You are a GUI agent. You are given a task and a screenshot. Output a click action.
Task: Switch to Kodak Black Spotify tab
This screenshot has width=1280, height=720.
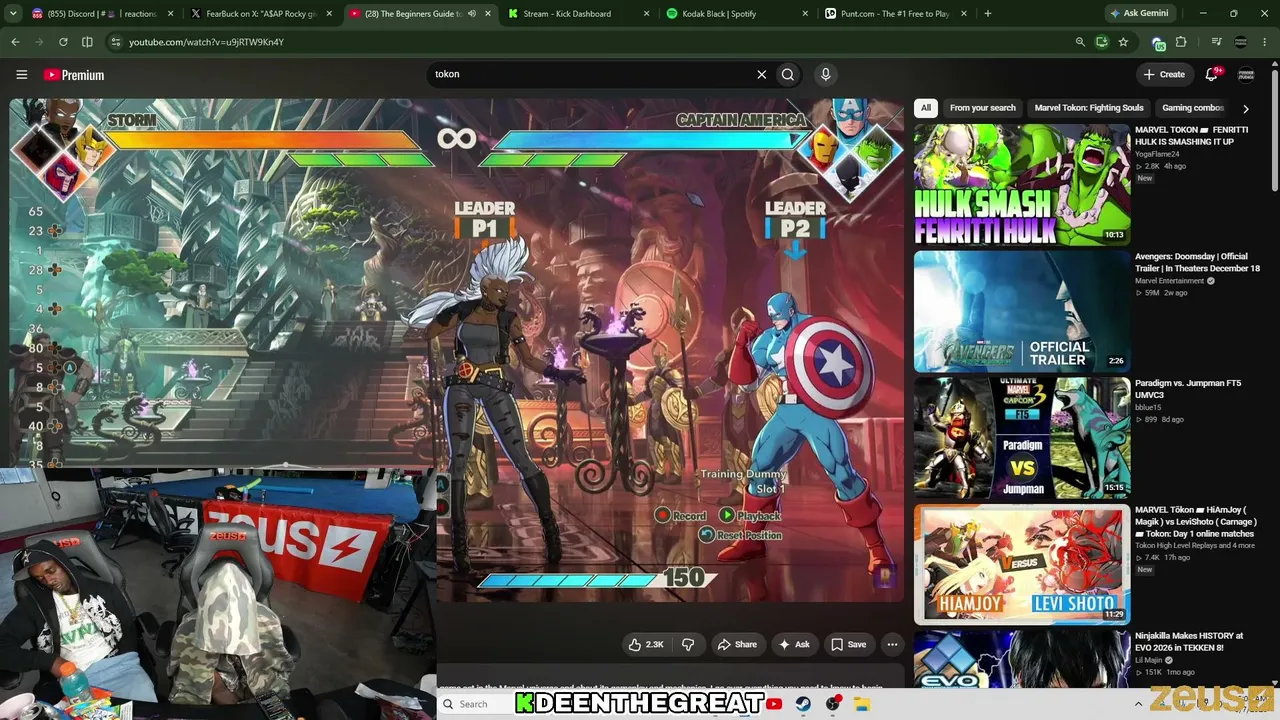737,14
